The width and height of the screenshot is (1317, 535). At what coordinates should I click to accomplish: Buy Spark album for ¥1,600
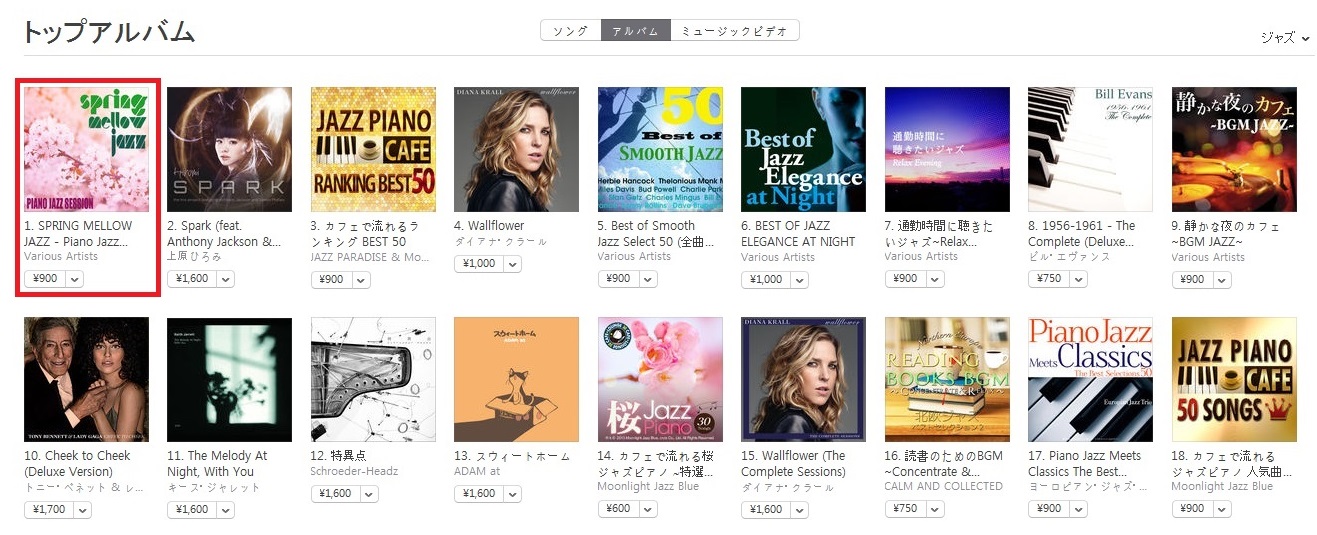(191, 279)
